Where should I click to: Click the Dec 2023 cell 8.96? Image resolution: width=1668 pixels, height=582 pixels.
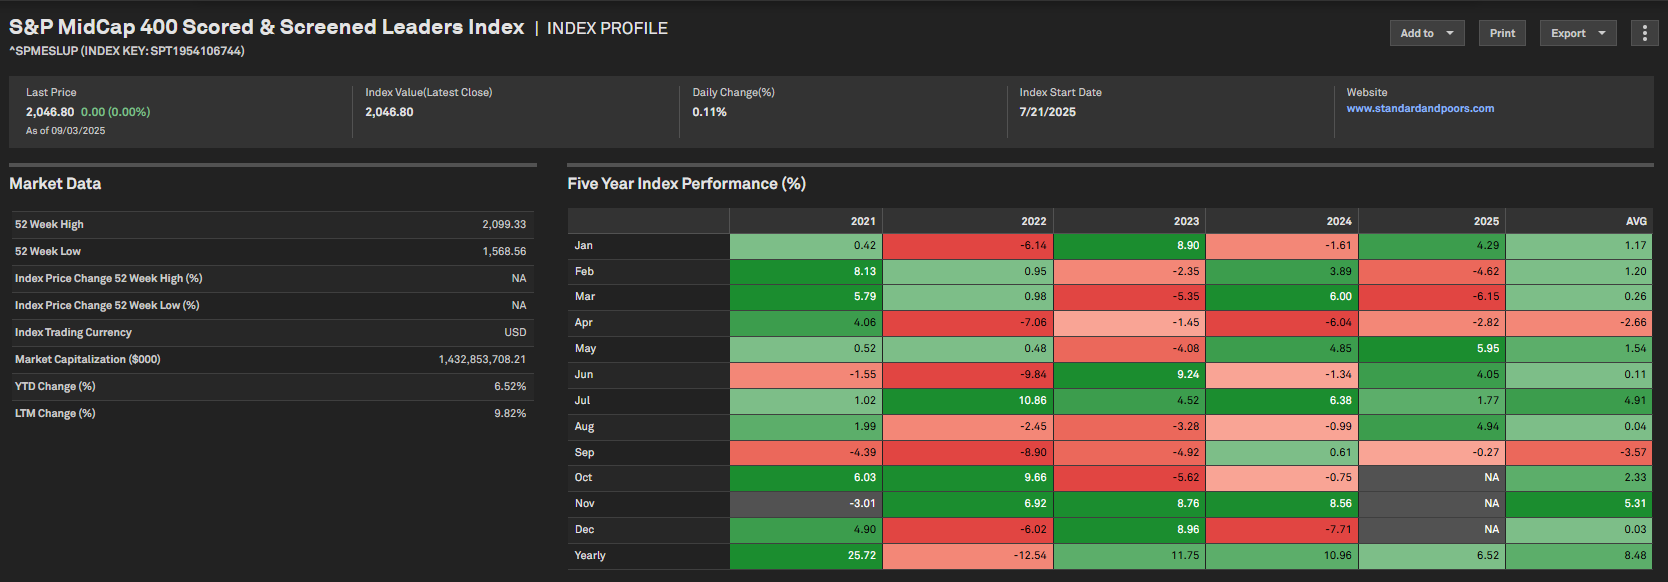(1130, 530)
